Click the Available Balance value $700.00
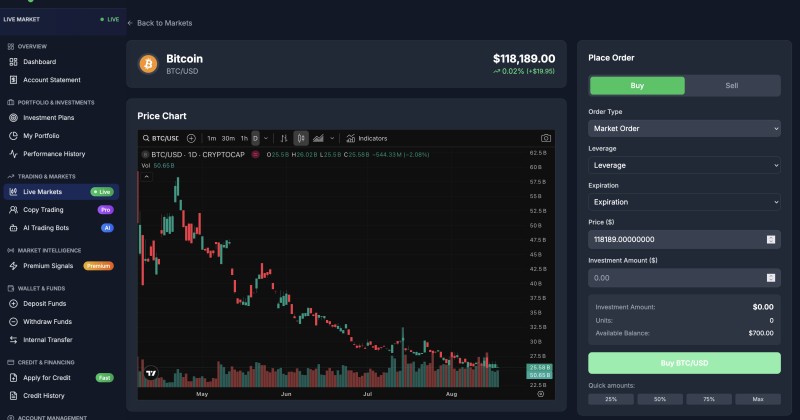 pos(761,333)
